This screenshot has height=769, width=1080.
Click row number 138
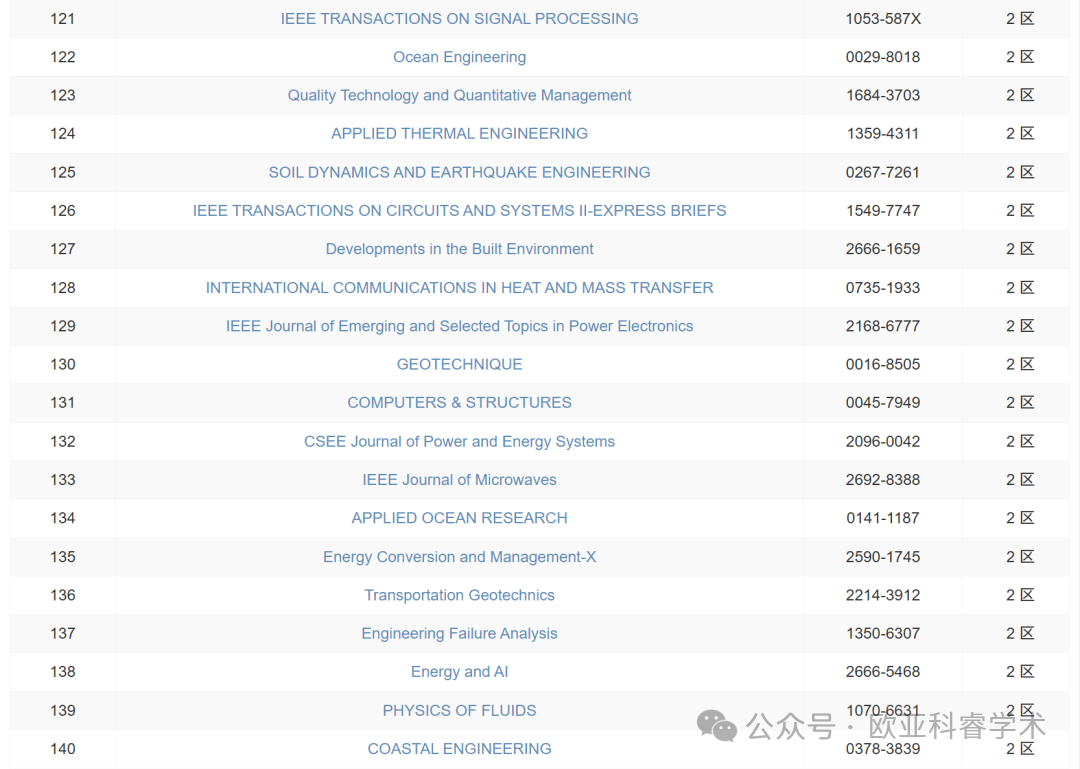63,672
